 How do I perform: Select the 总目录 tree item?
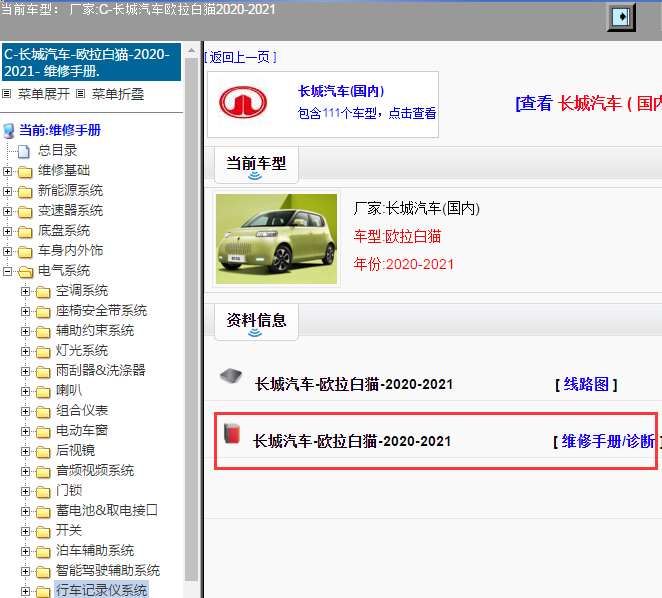(x=57, y=150)
